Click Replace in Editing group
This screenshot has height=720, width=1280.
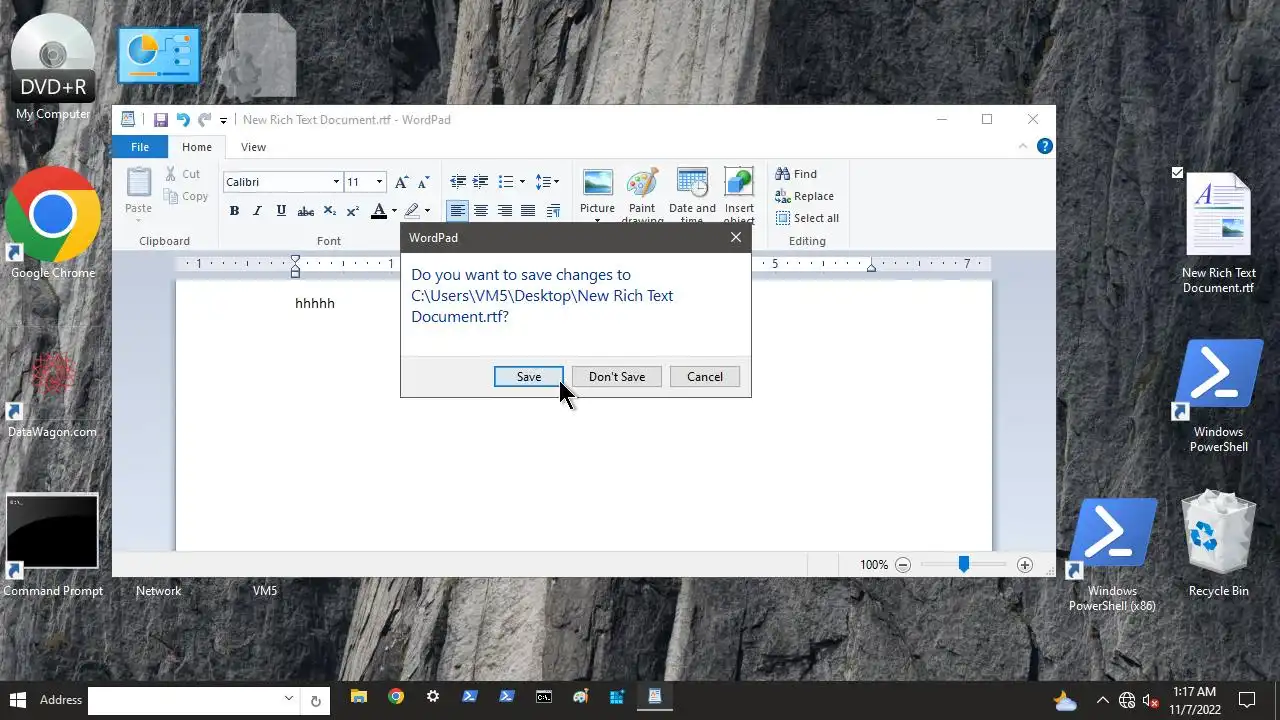pyautogui.click(x=804, y=196)
